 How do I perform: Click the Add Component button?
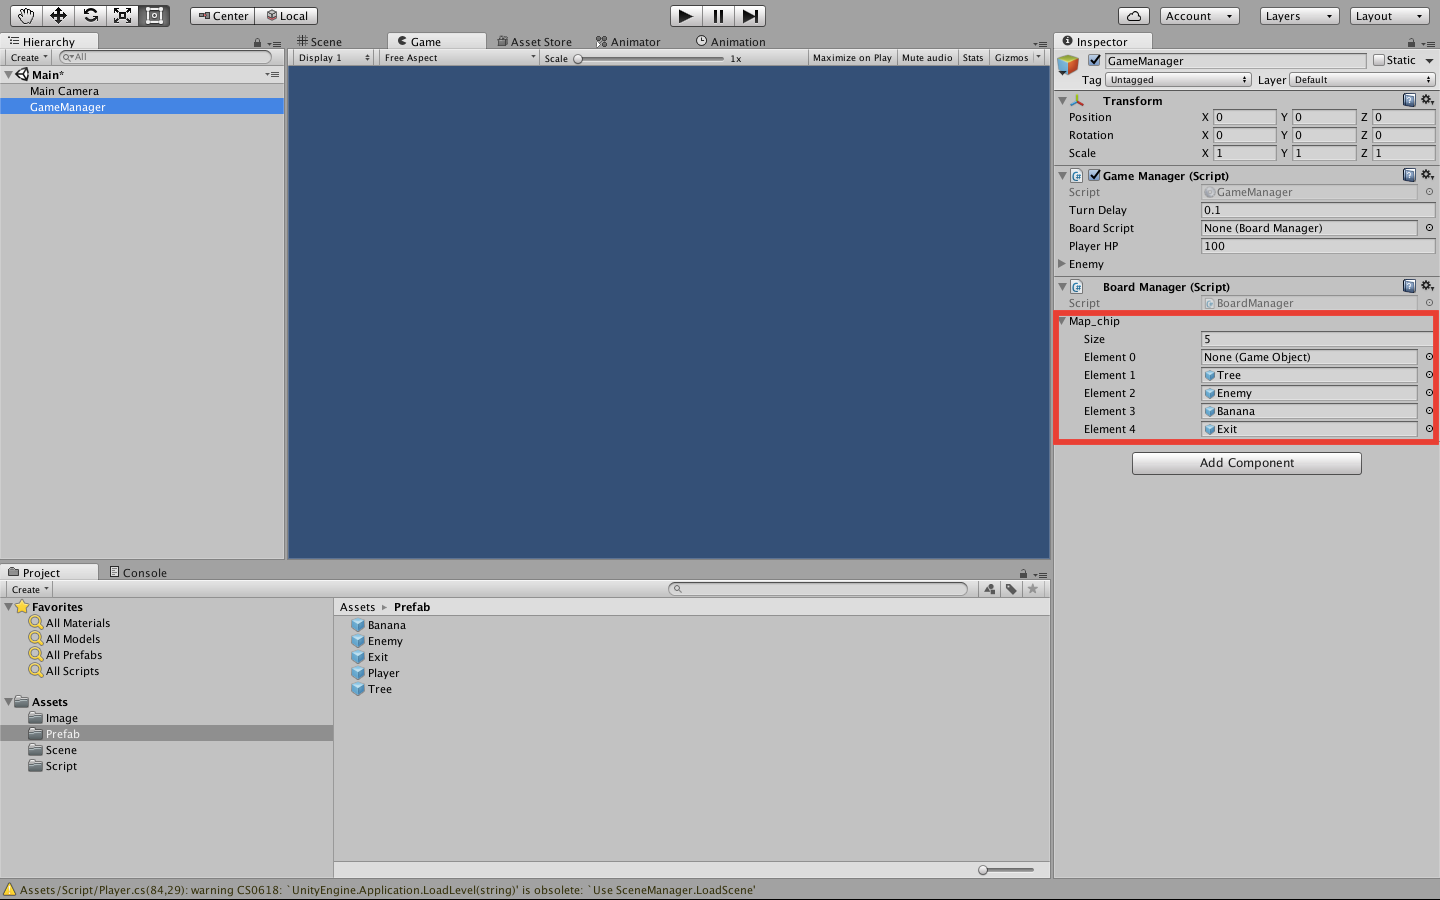click(1246, 463)
